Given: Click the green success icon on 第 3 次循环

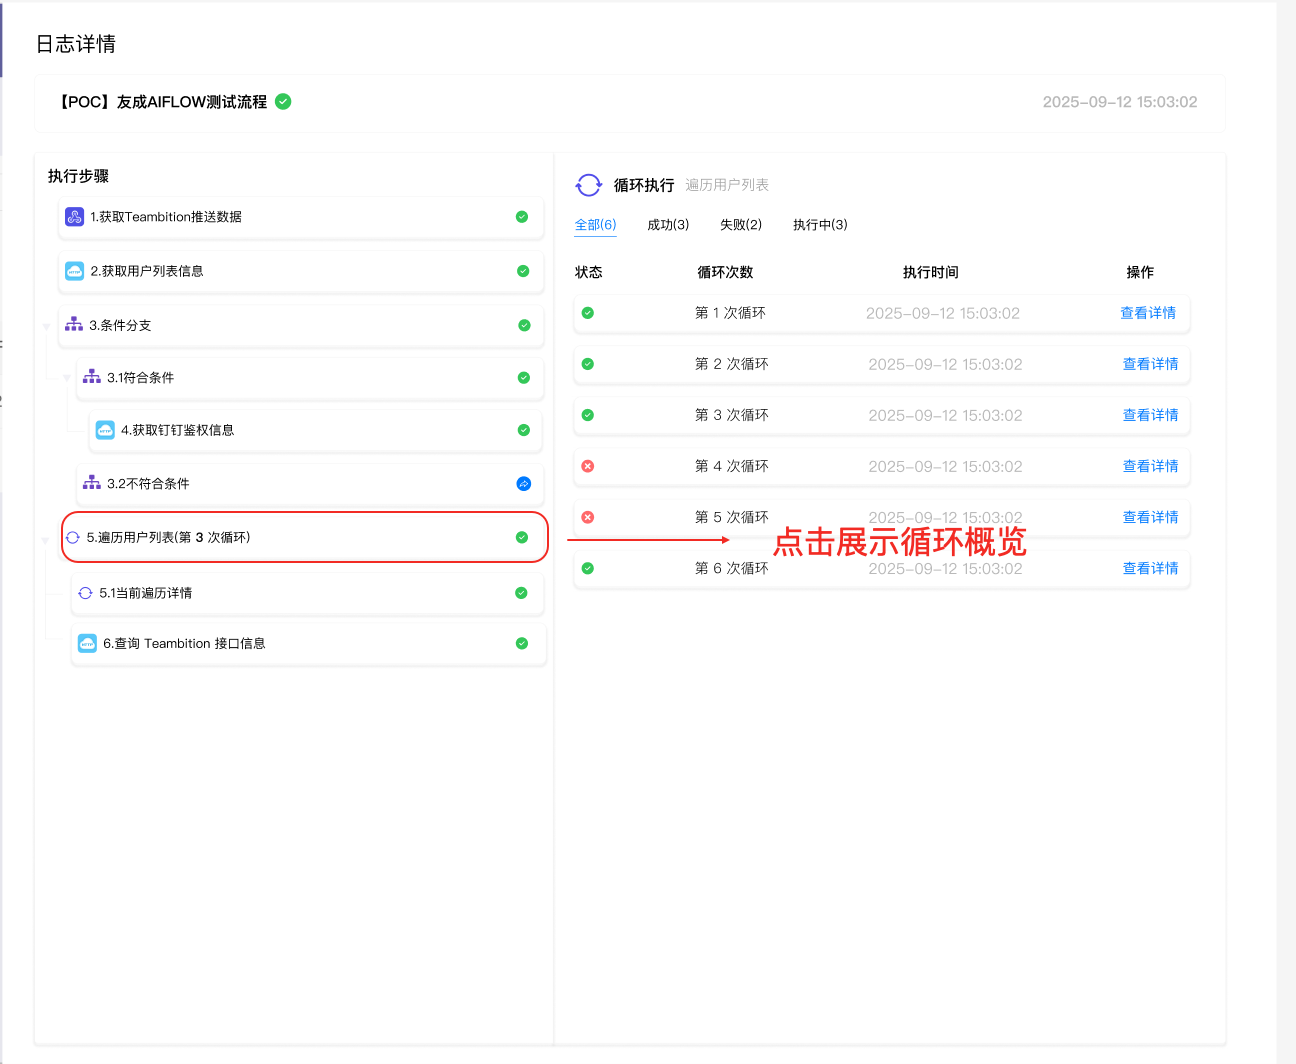Looking at the screenshot, I should point(588,415).
